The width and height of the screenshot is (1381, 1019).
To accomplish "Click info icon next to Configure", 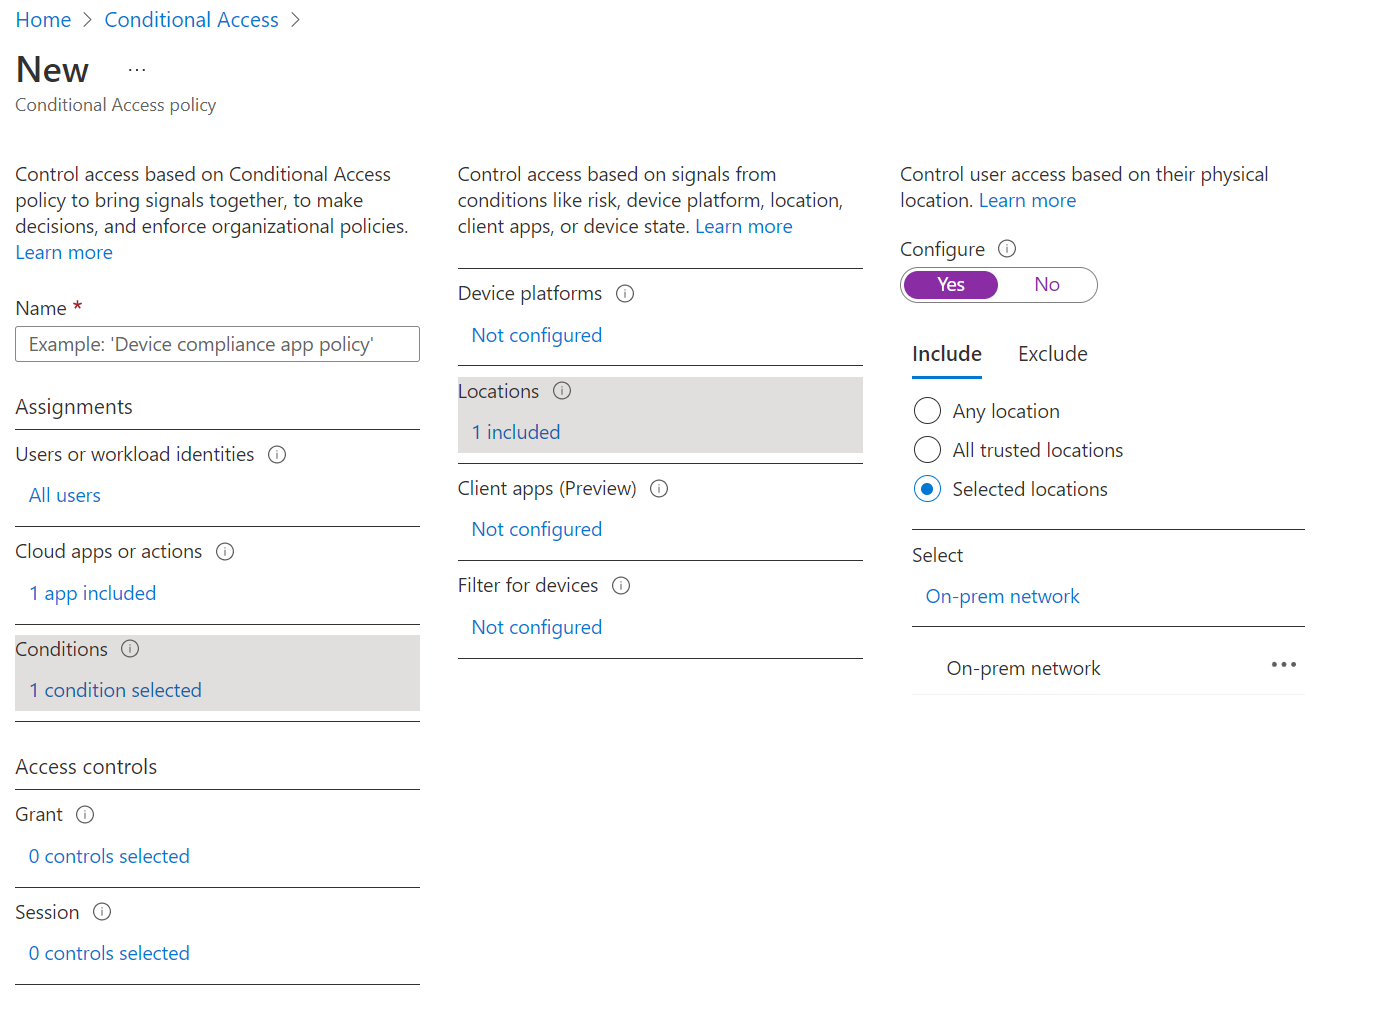I will pyautogui.click(x=1007, y=249).
